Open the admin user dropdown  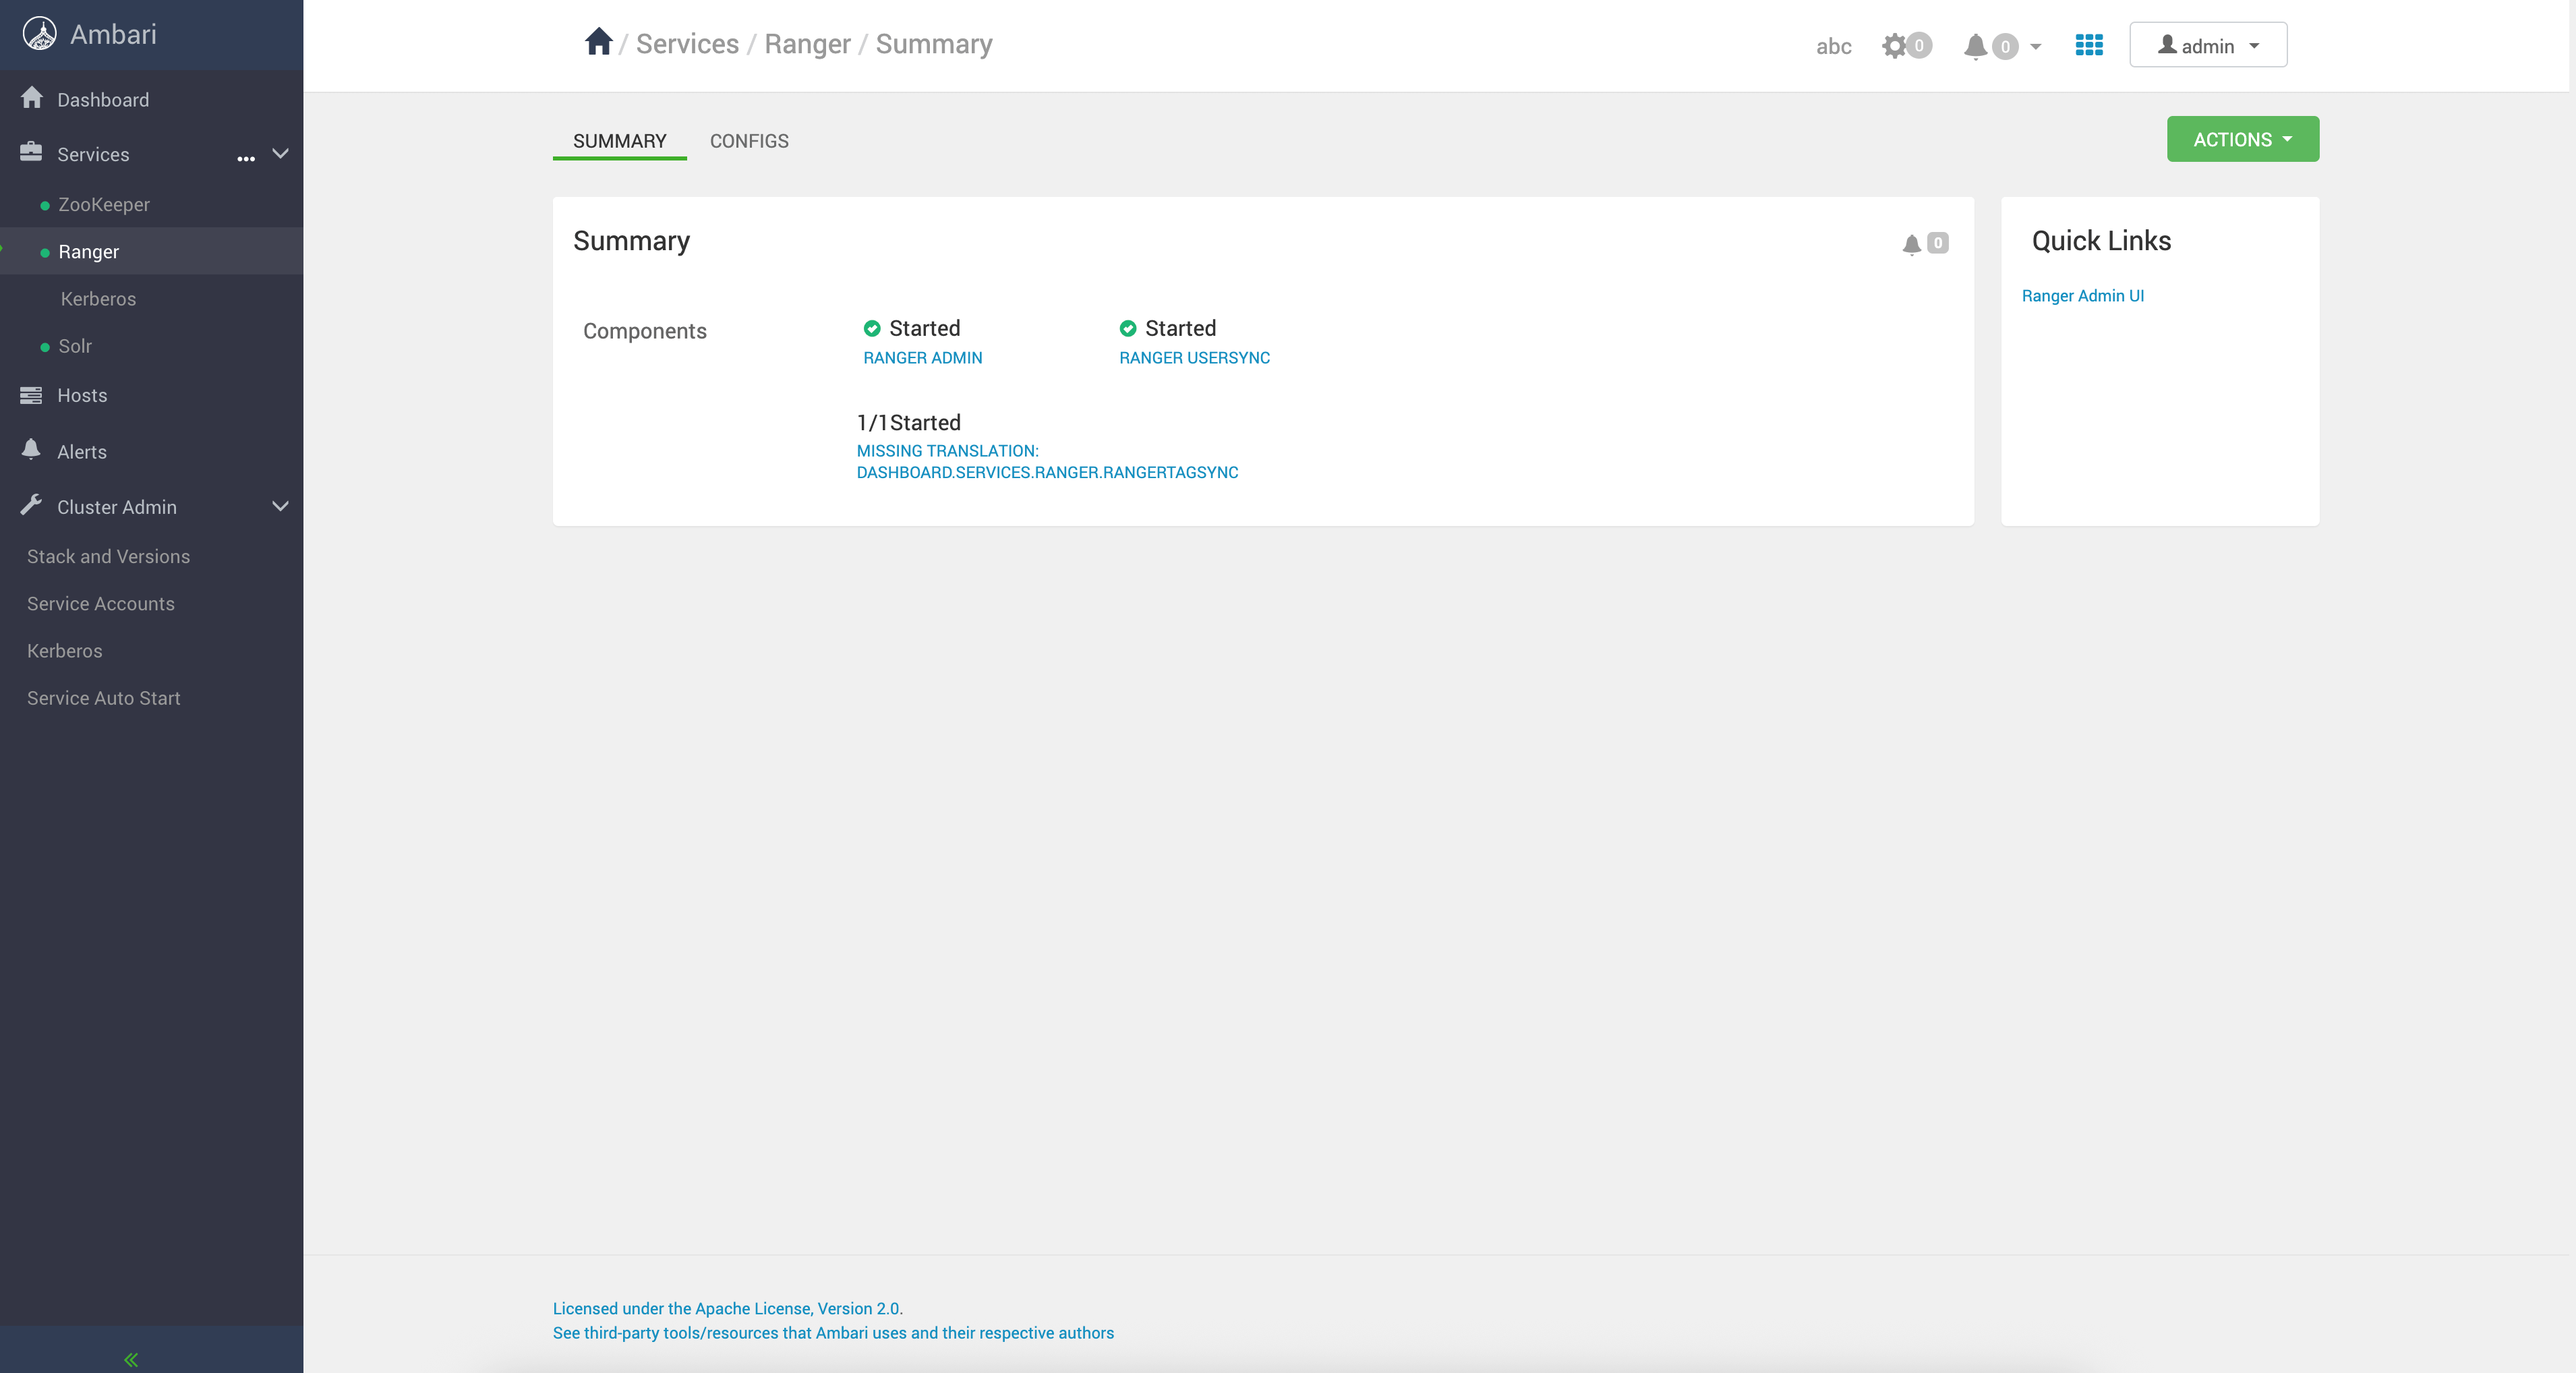pos(2208,45)
